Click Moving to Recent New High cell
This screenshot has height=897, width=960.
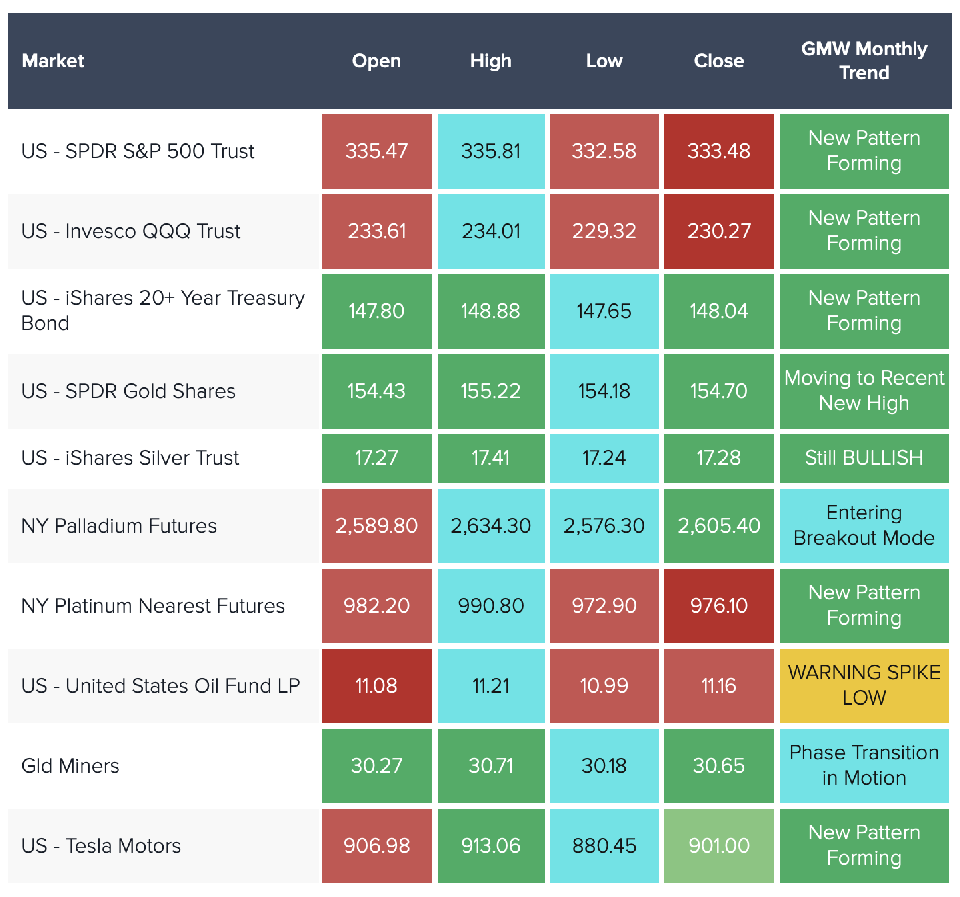click(864, 391)
